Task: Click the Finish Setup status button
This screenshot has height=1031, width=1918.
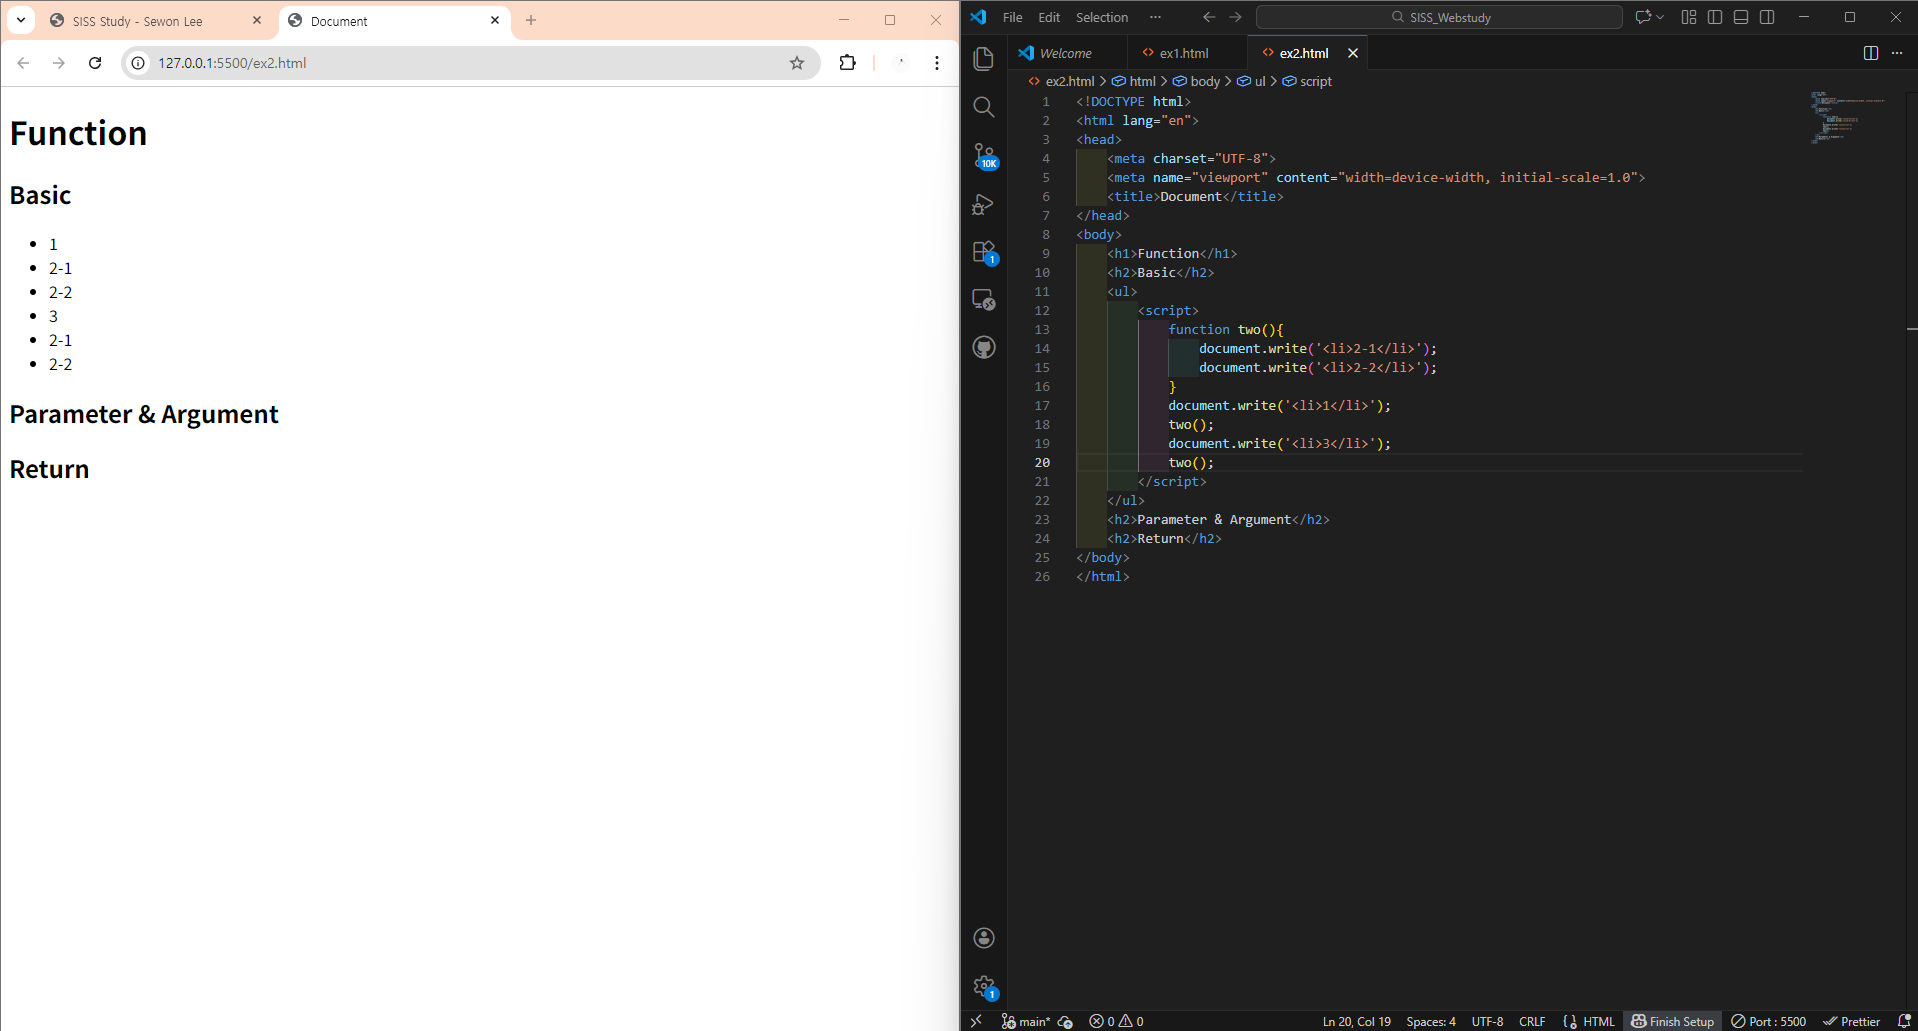Action: (x=1672, y=1021)
